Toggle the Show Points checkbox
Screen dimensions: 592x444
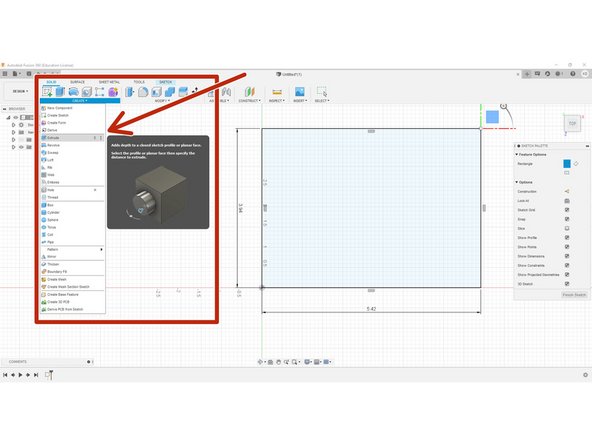[x=567, y=247]
